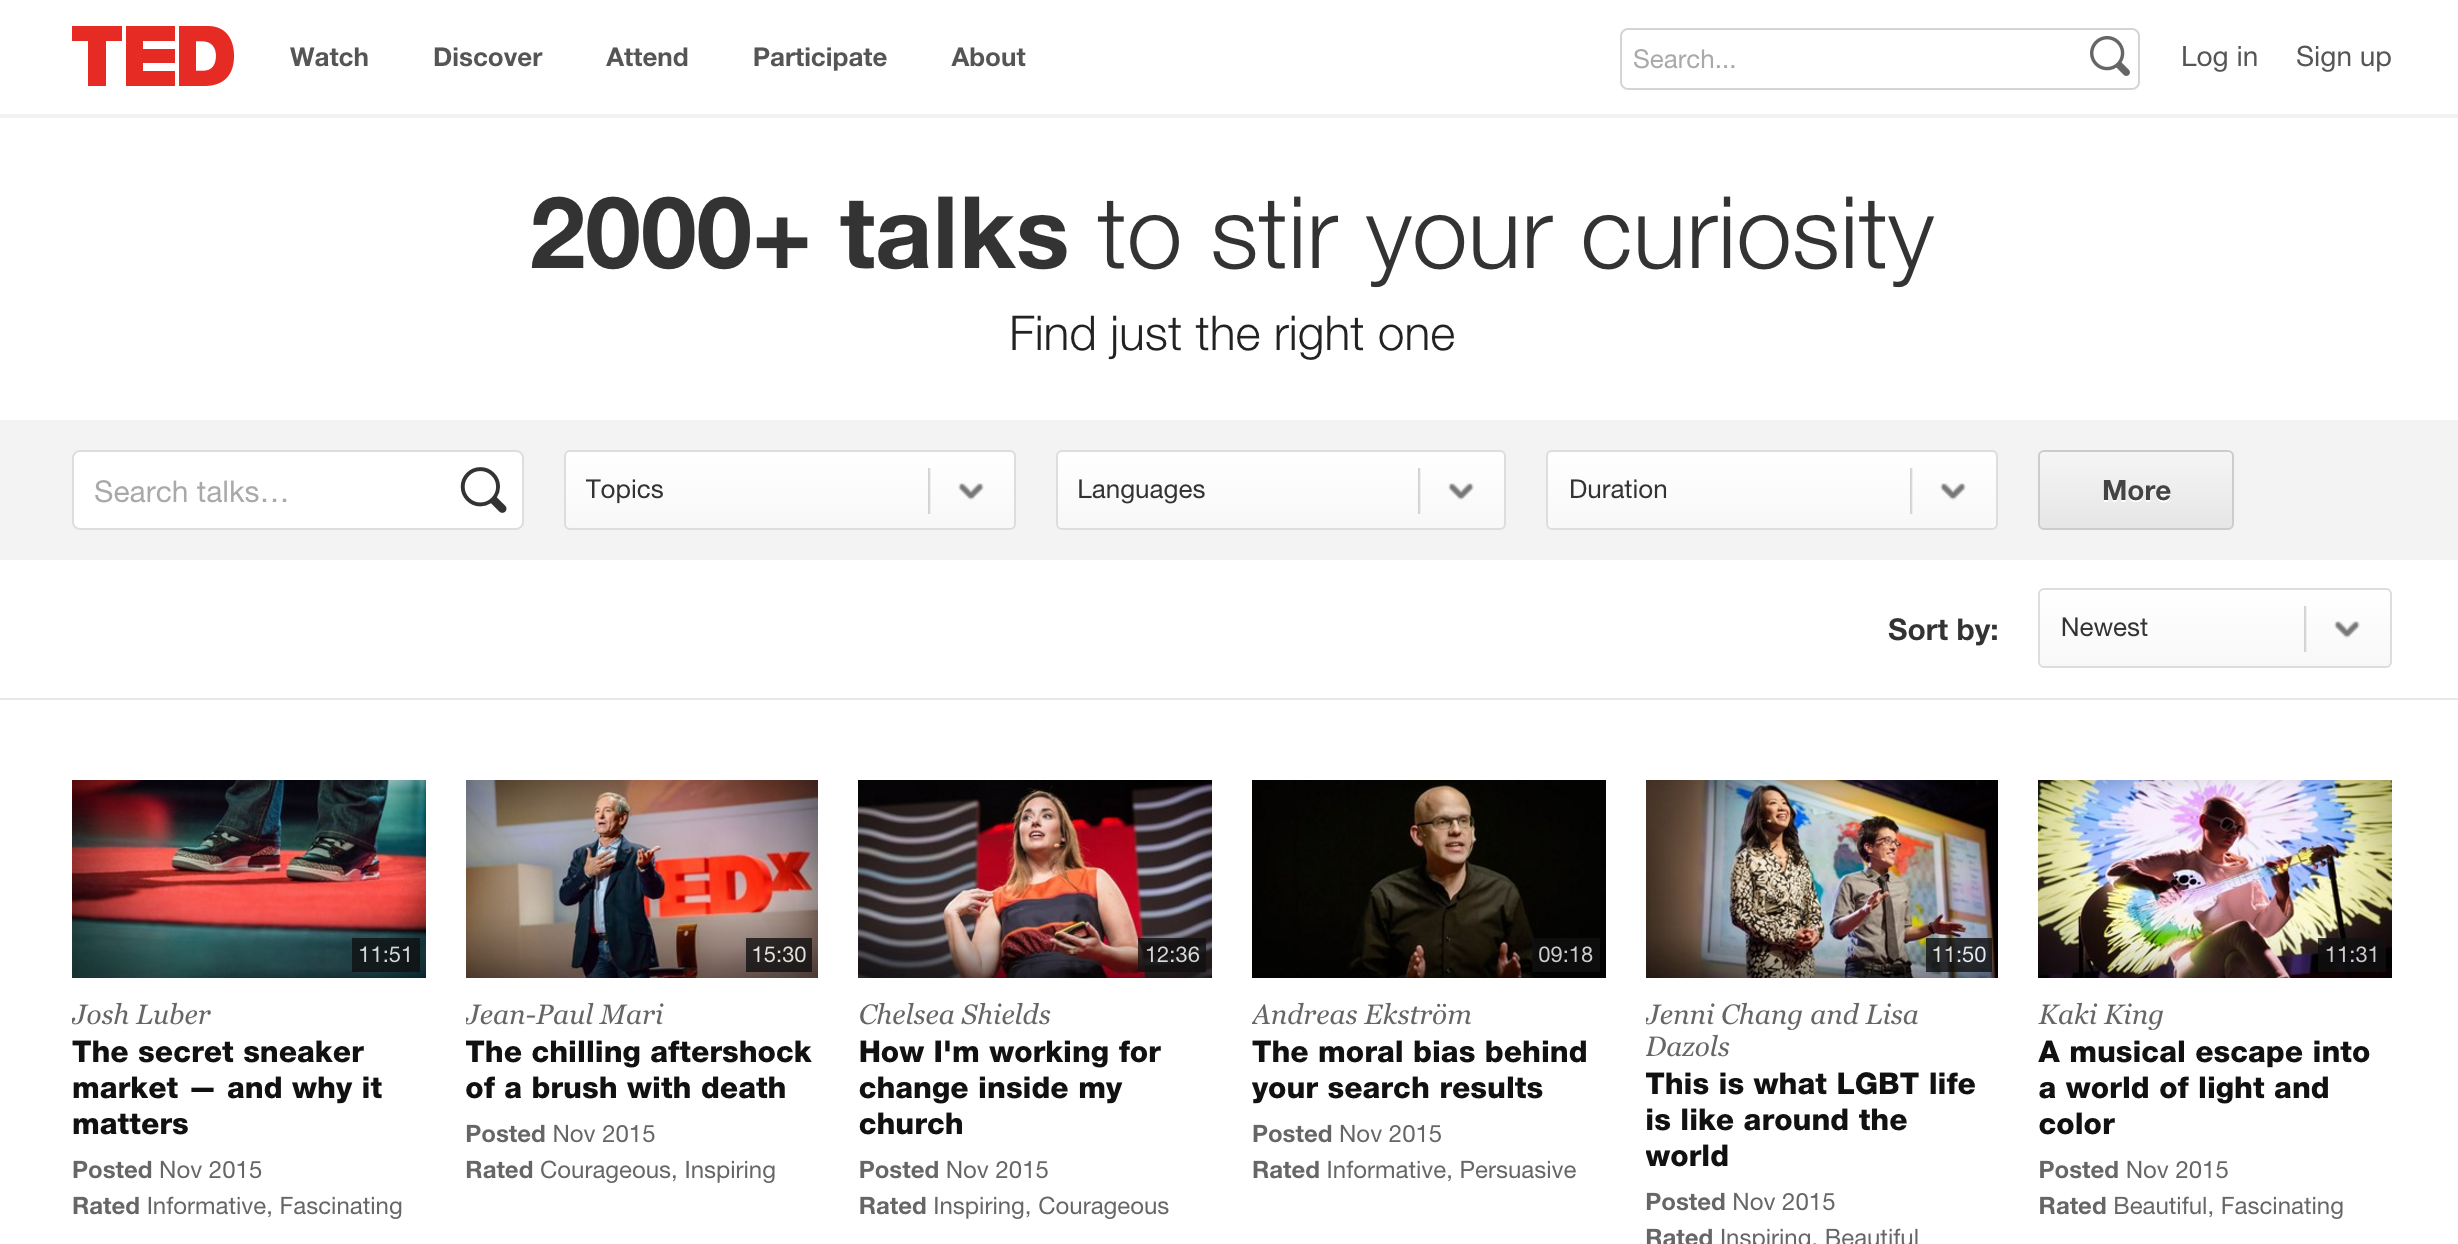Focus the top Search field
The image size is (2458, 1244).
point(1879,59)
